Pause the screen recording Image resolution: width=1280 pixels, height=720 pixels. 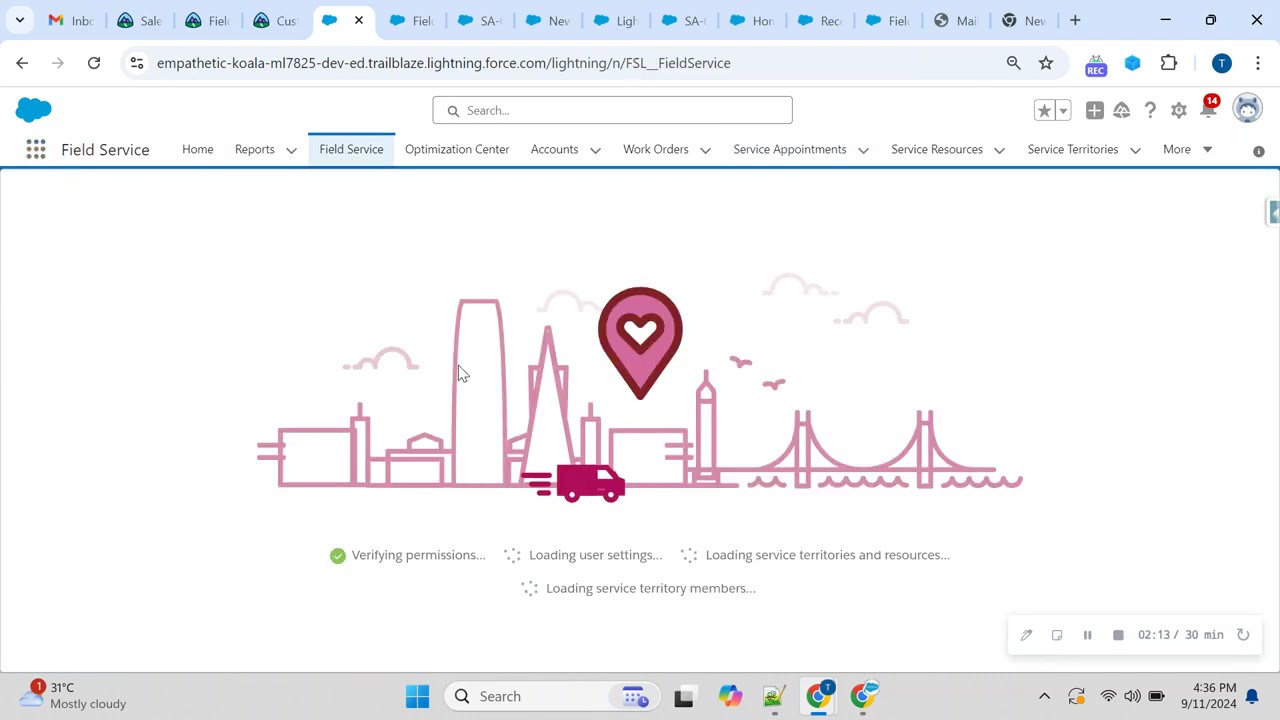pos(1087,635)
